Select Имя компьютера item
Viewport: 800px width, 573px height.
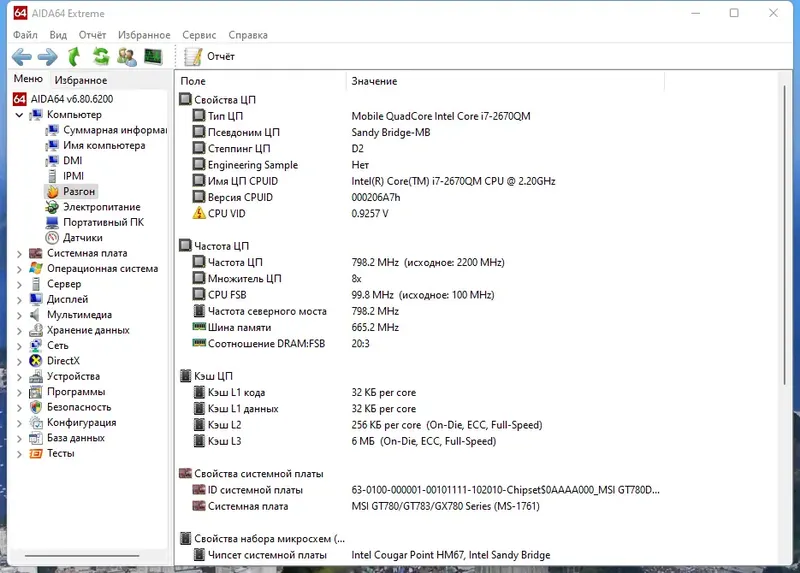pyautogui.click(x=104, y=145)
